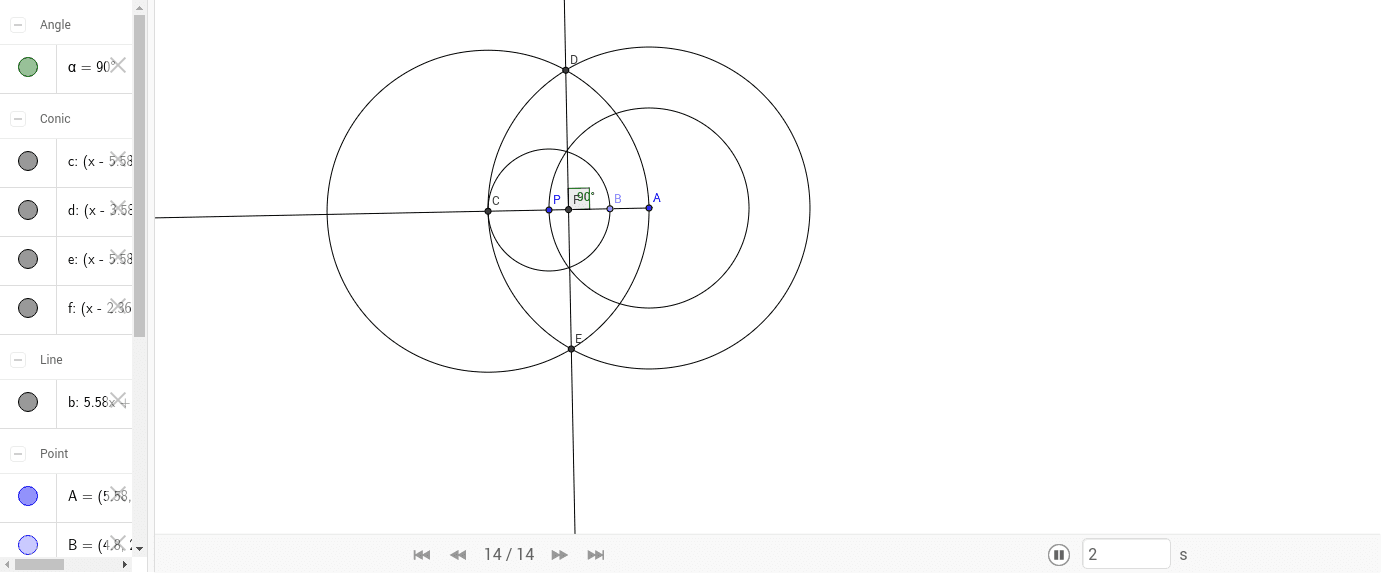Step forward one construction step
Image resolution: width=1382 pixels, height=574 pixels.
coord(560,555)
